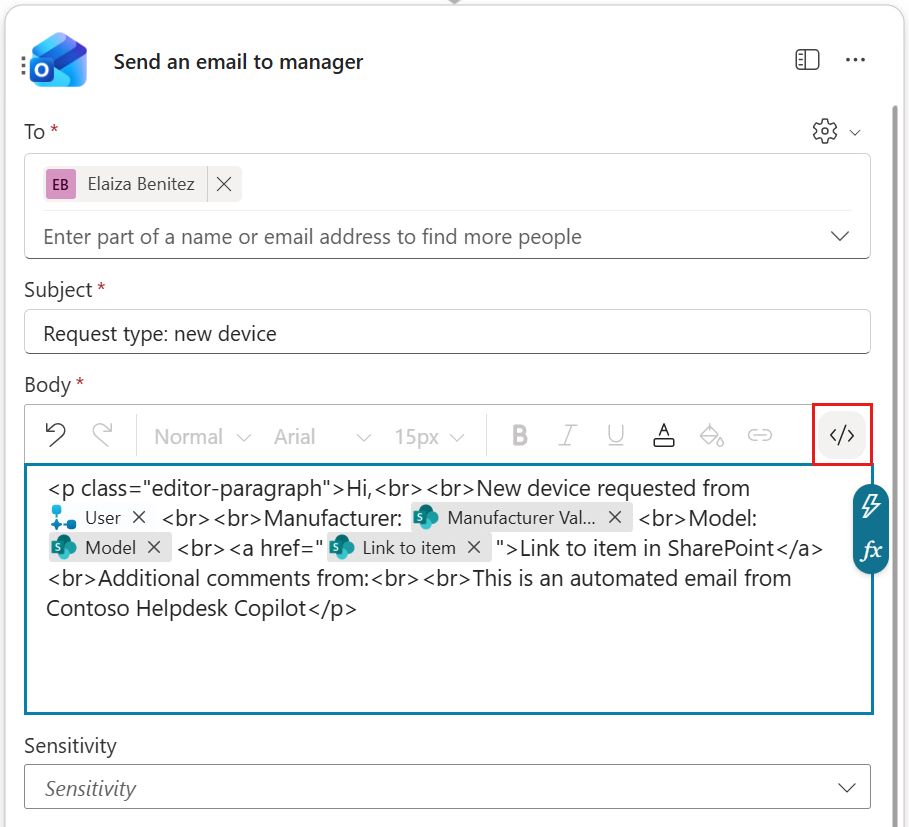Select the Insert Link icon
The width and height of the screenshot is (909, 827).
pyautogui.click(x=760, y=435)
